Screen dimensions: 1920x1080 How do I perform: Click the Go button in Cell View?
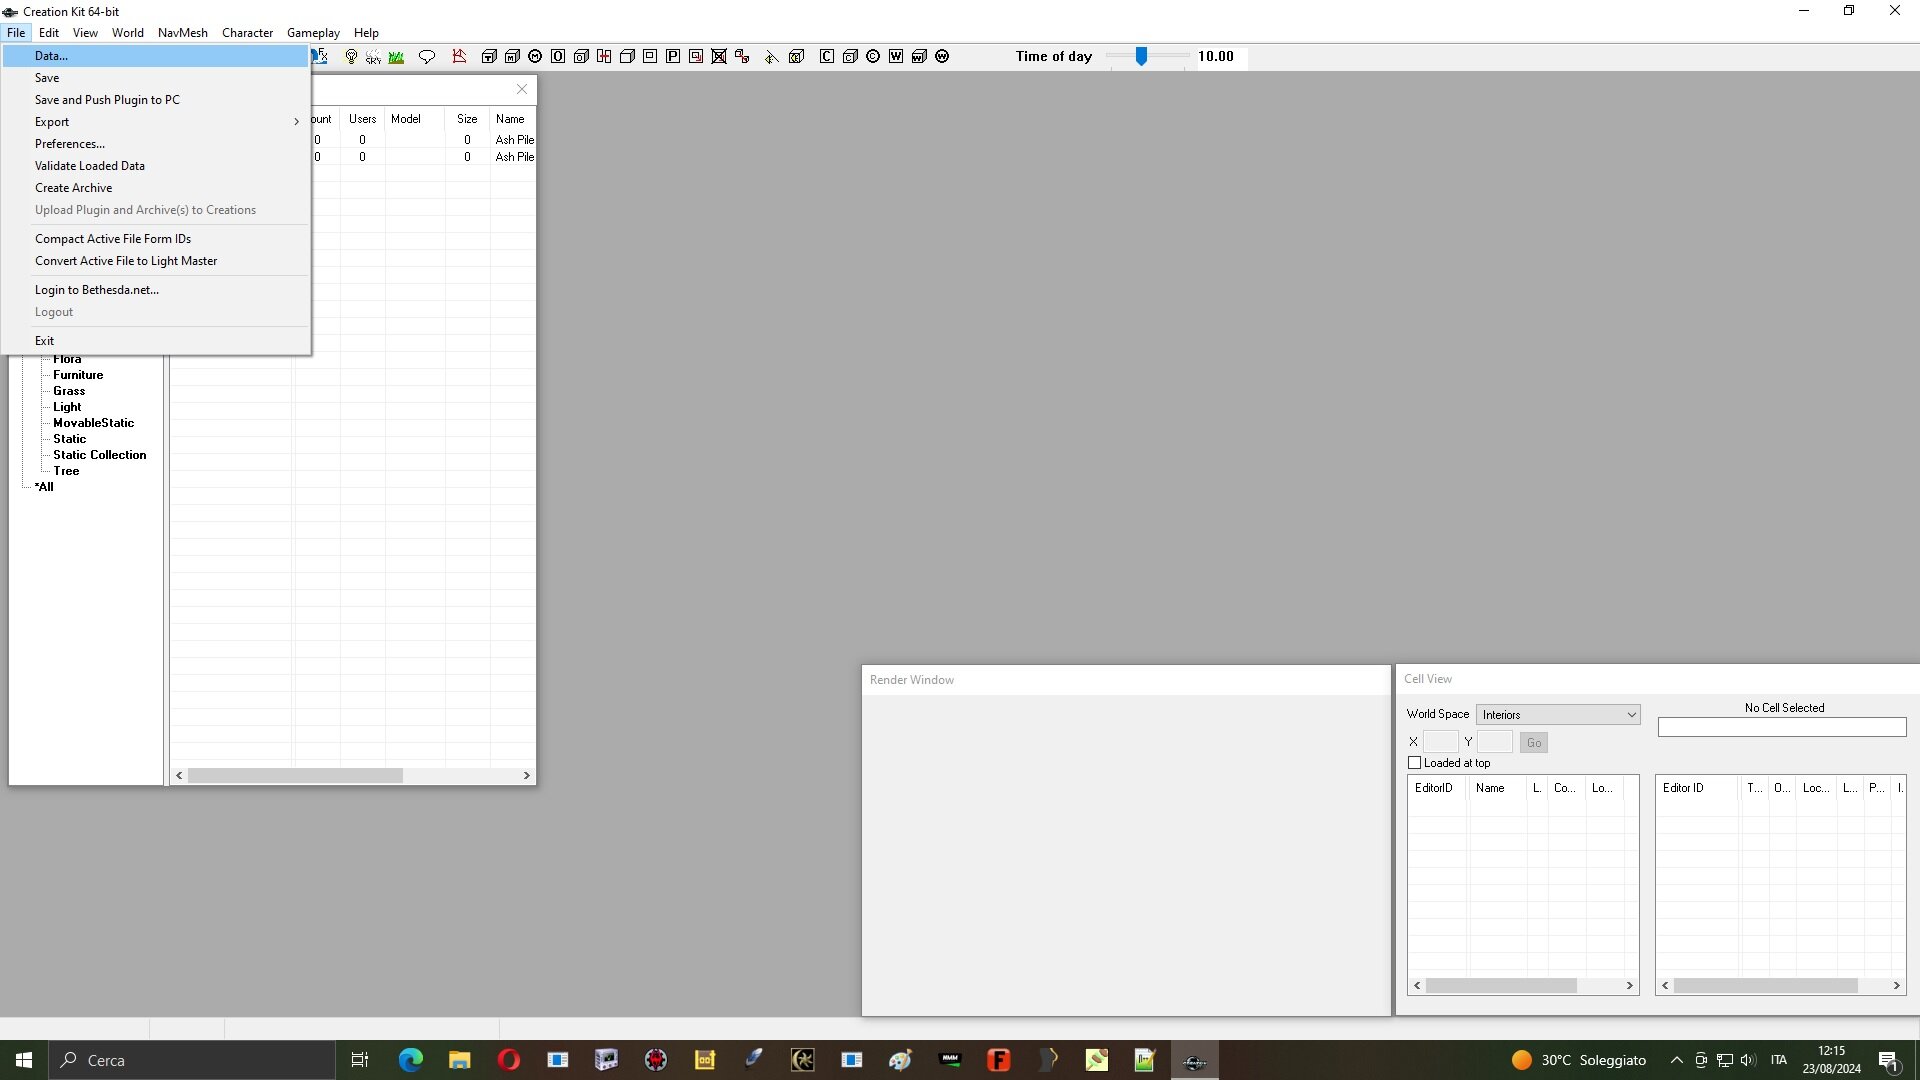click(1534, 743)
